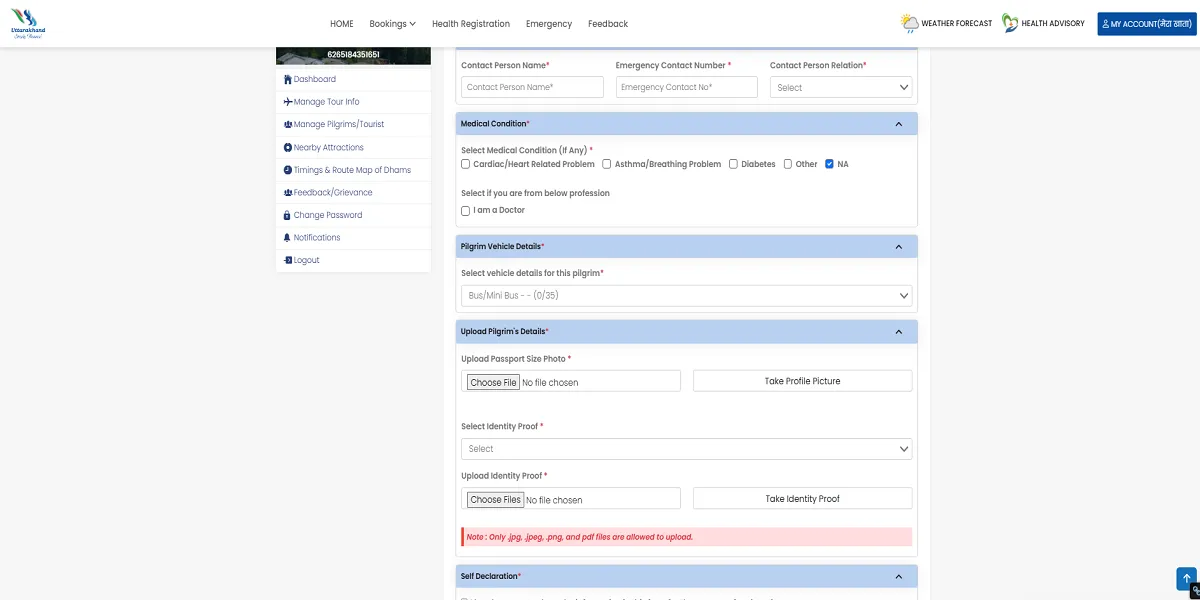Go to the Health Registration tab

coord(470,23)
